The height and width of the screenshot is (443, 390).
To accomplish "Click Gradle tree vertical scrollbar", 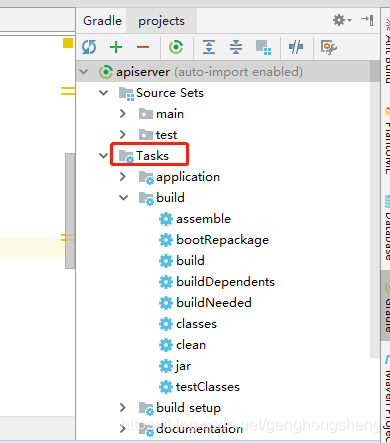I will pos(375,210).
